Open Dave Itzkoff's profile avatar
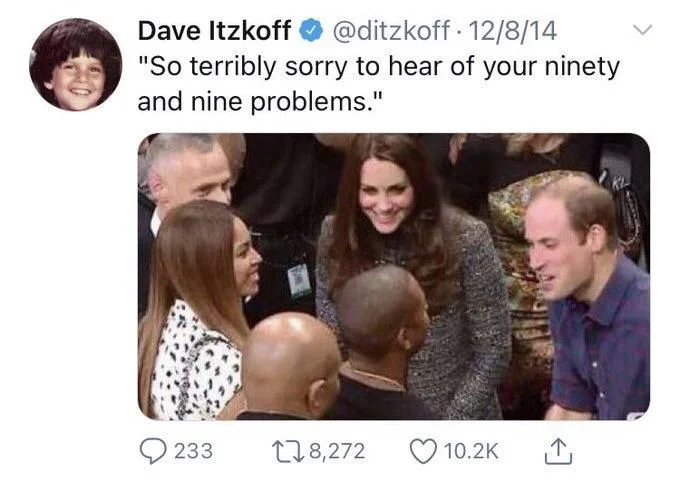 75,65
